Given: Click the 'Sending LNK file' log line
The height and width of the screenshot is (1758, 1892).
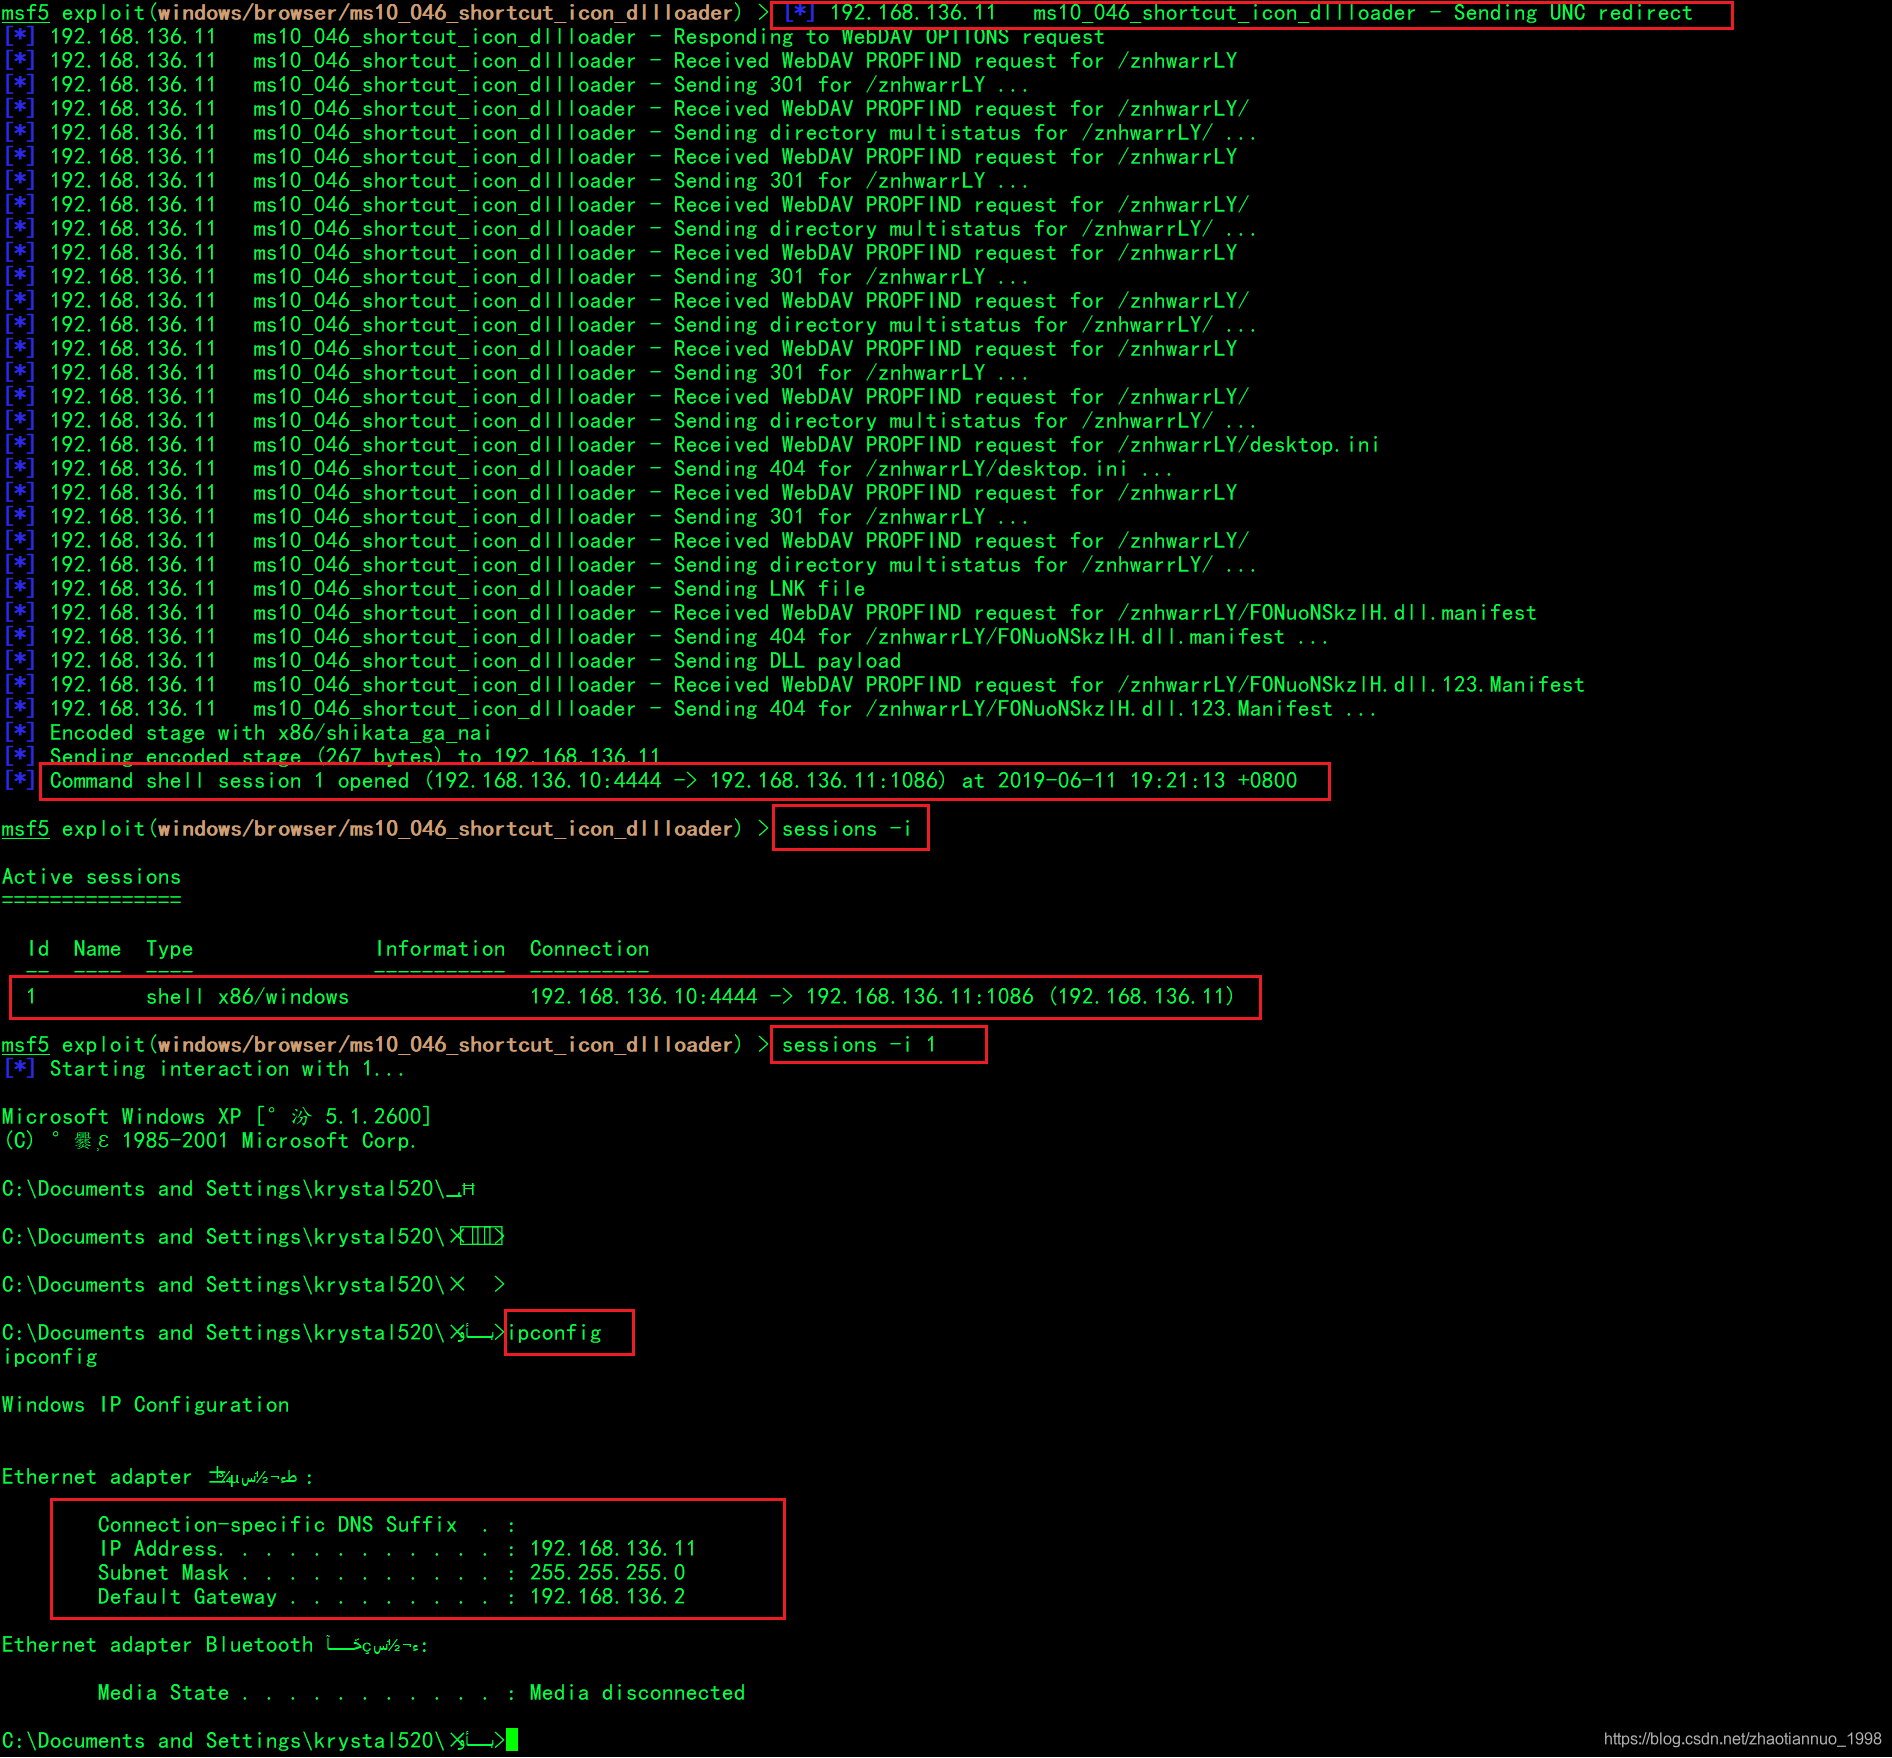Looking at the screenshot, I should (x=435, y=589).
